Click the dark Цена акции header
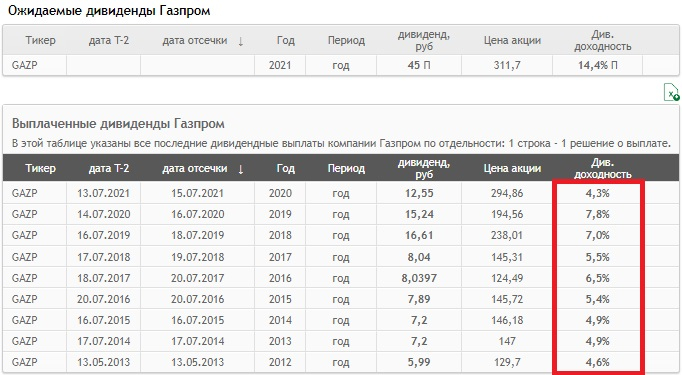Image resolution: width=682 pixels, height=375 pixels. (512, 168)
